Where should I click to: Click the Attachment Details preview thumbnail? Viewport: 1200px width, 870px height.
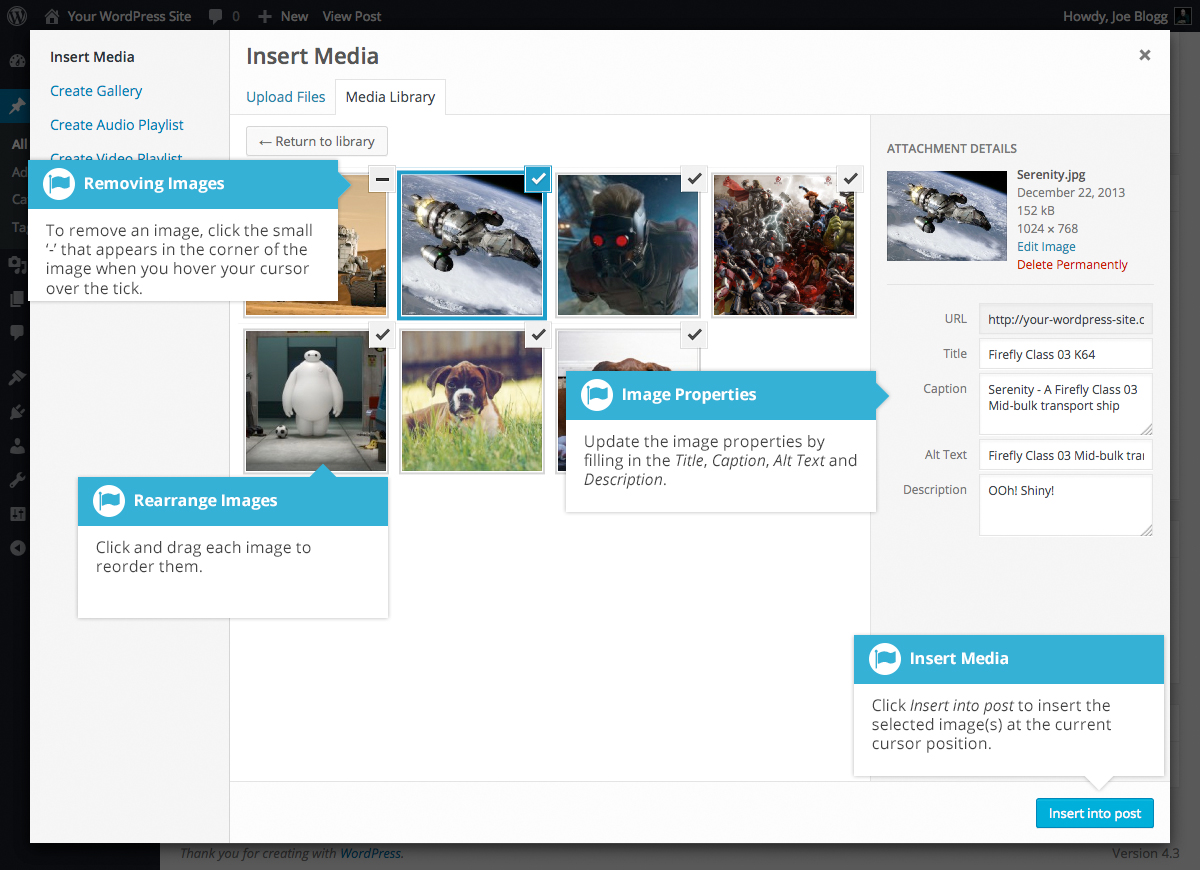pyautogui.click(x=947, y=215)
